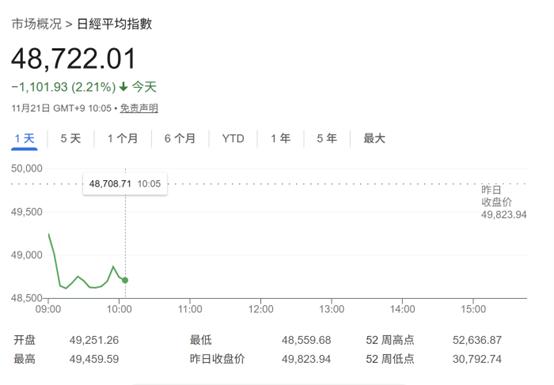554x385 pixels.
Task: Click the 最低 label
Action: point(201,340)
